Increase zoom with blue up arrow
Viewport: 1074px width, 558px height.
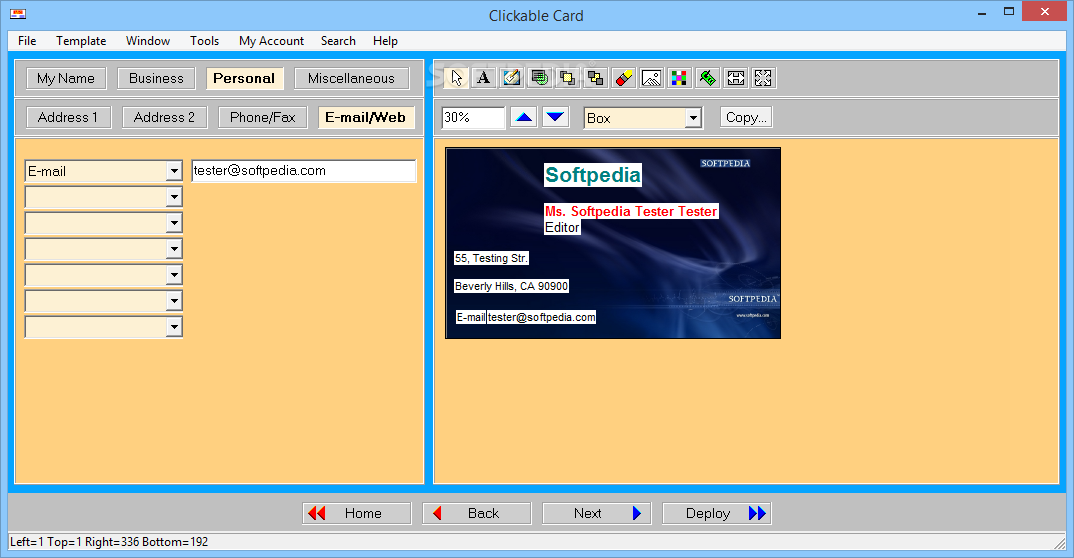(x=524, y=117)
